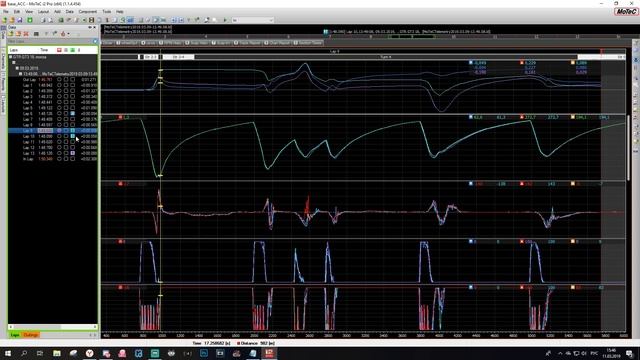Select Lap 2 main radio button
The width and height of the screenshot is (640, 360).
[x=59, y=91]
